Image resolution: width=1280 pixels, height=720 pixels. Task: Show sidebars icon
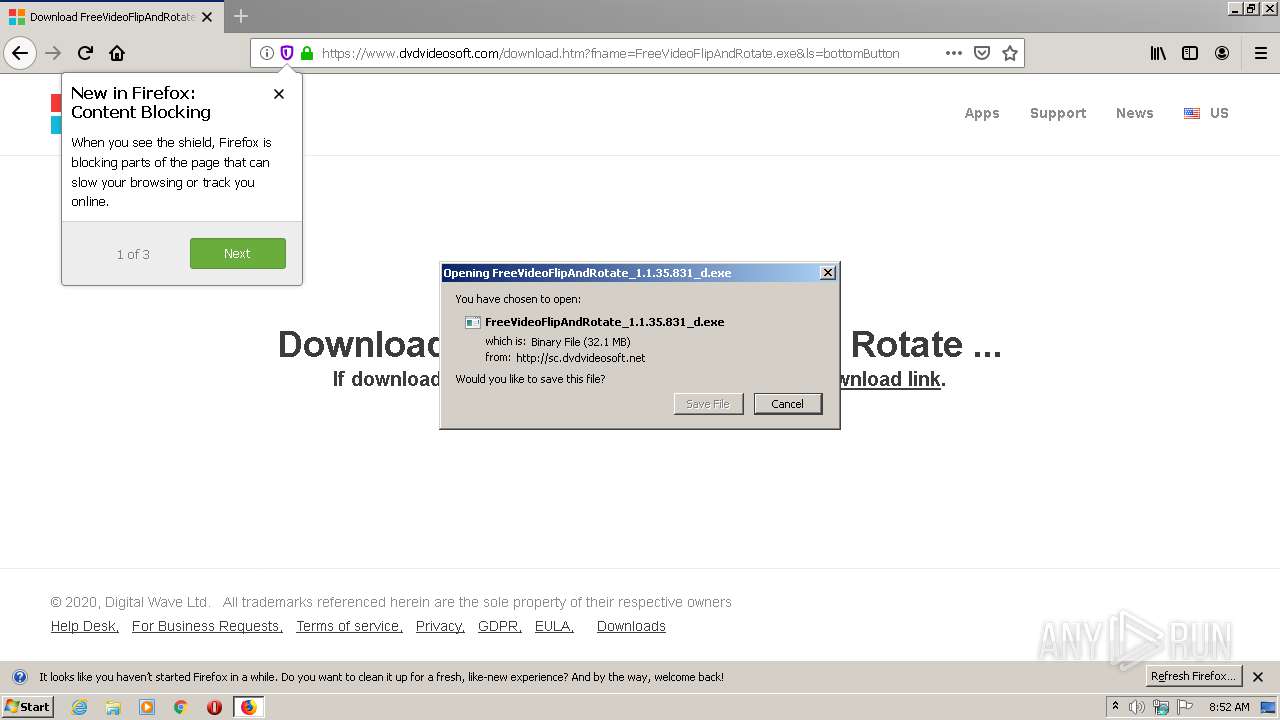pyautogui.click(x=1190, y=53)
